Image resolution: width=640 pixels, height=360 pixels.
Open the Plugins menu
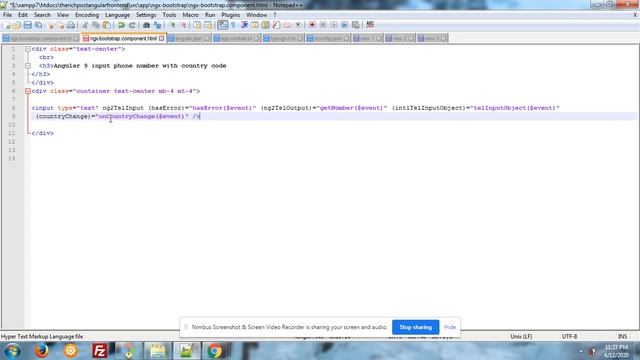tap(231, 15)
